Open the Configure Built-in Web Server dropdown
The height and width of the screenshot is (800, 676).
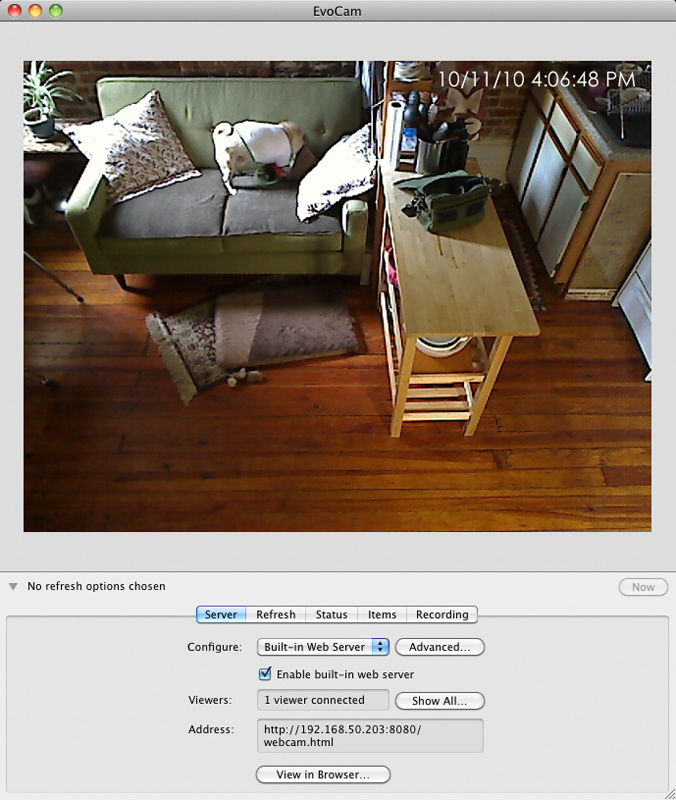pos(323,647)
